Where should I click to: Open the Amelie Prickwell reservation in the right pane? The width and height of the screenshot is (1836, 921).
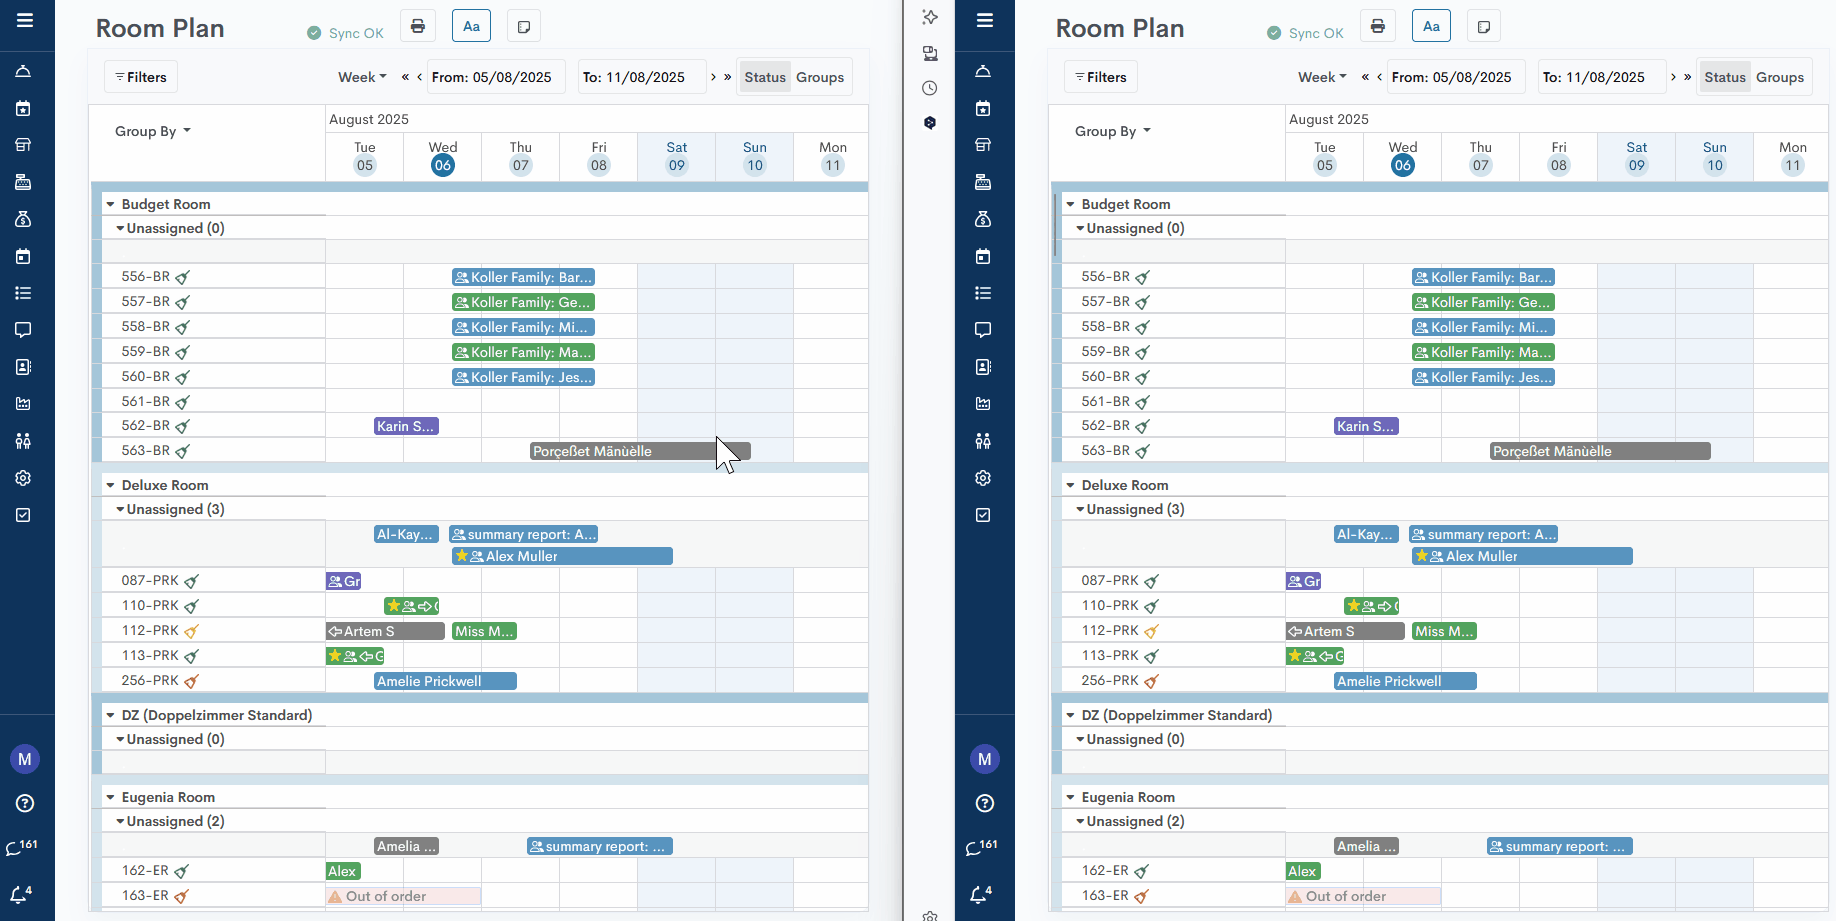1405,681
